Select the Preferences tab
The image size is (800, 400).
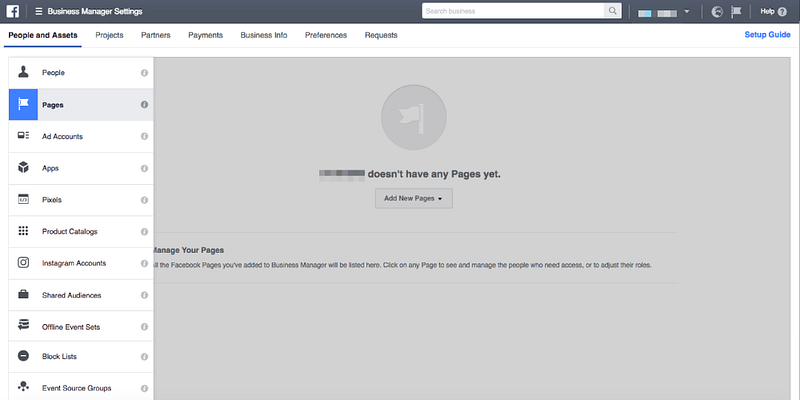pos(326,35)
